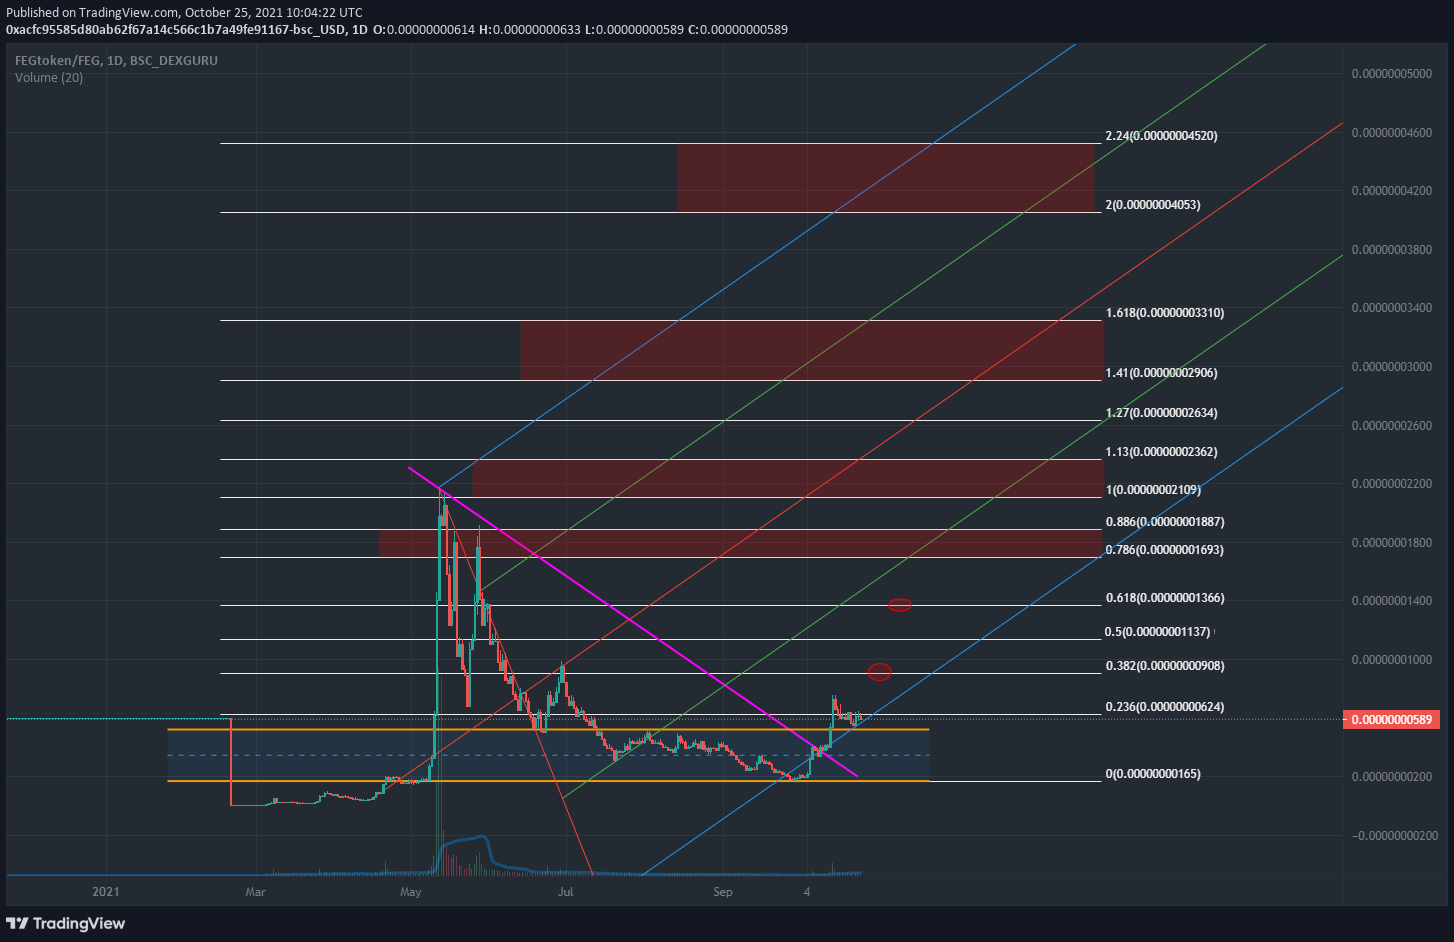The height and width of the screenshot is (942, 1454).
Task: Click the red ellipse marker near the 0.382 level
Action: (880, 672)
